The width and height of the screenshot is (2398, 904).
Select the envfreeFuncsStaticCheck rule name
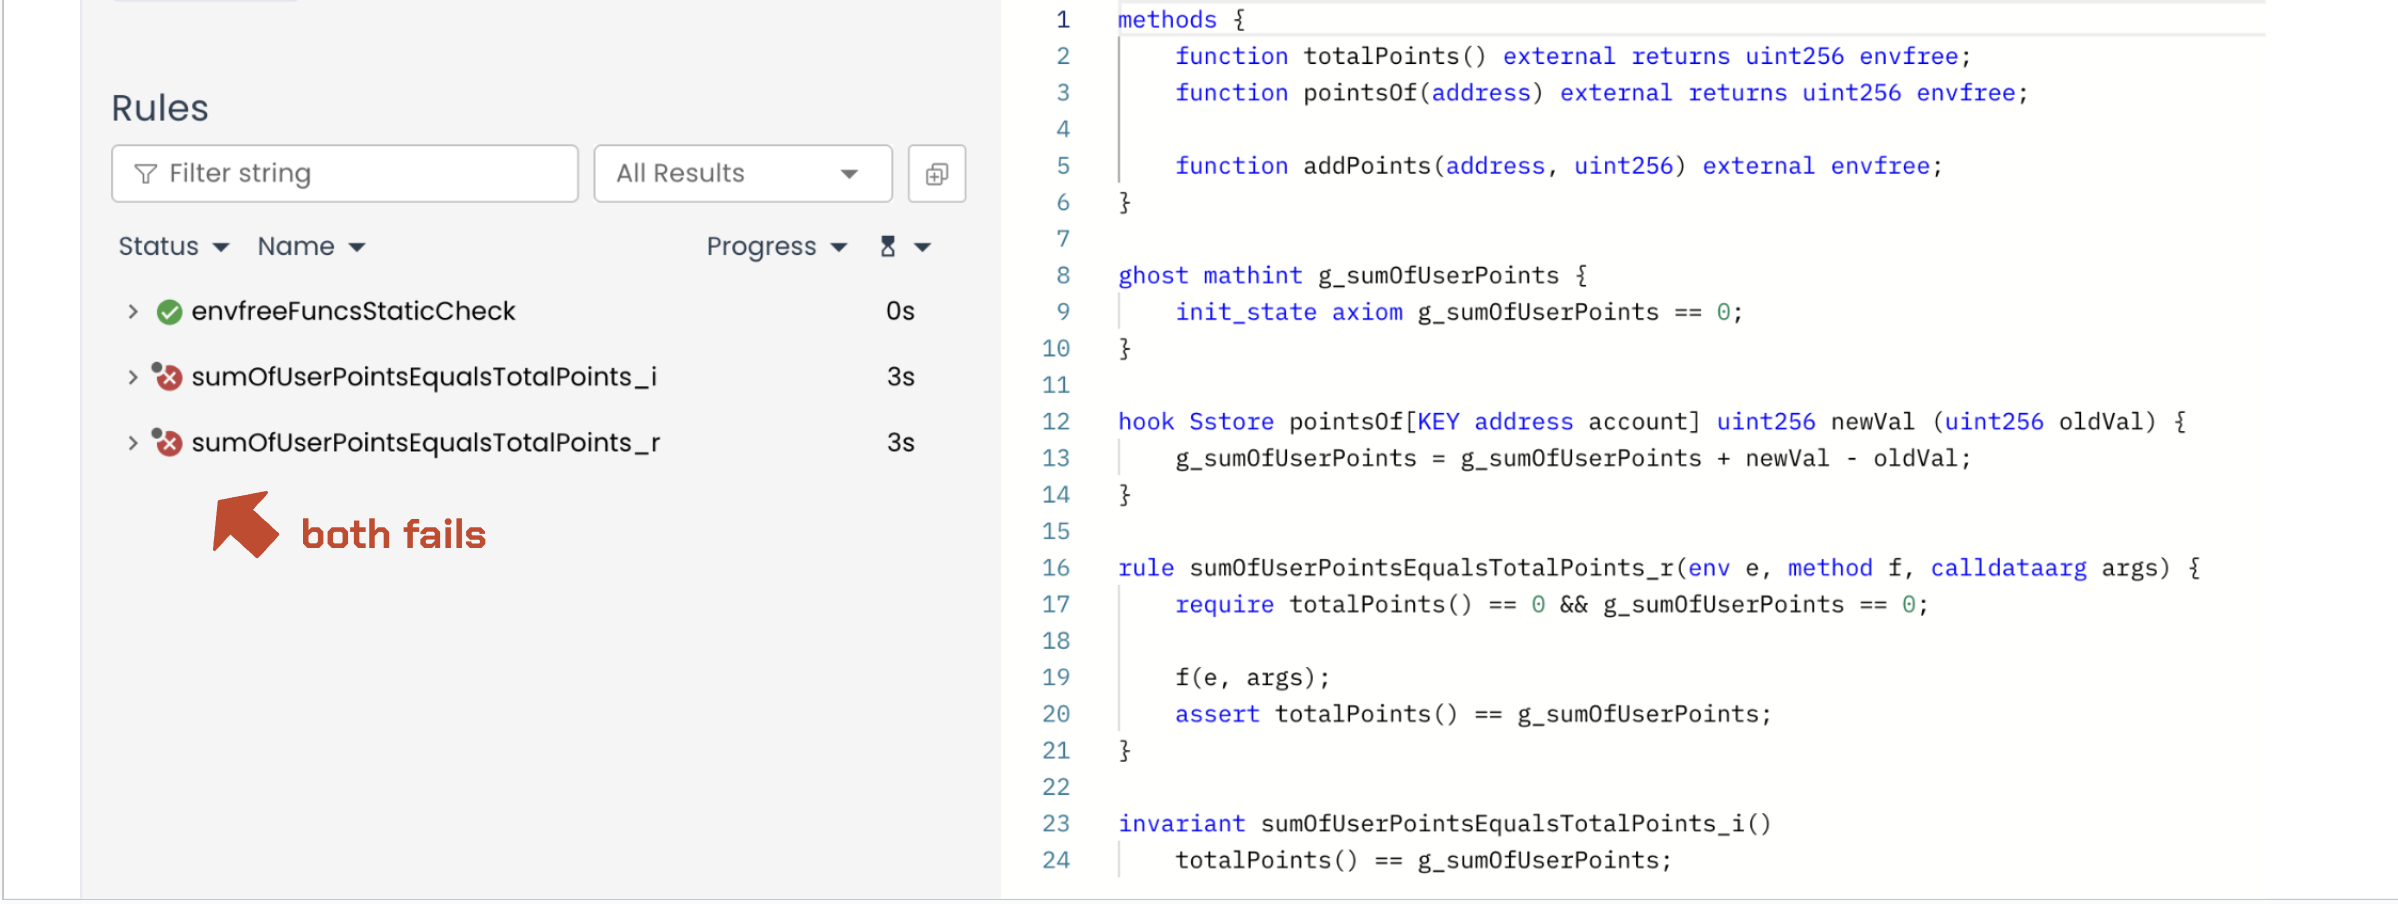[x=353, y=312]
